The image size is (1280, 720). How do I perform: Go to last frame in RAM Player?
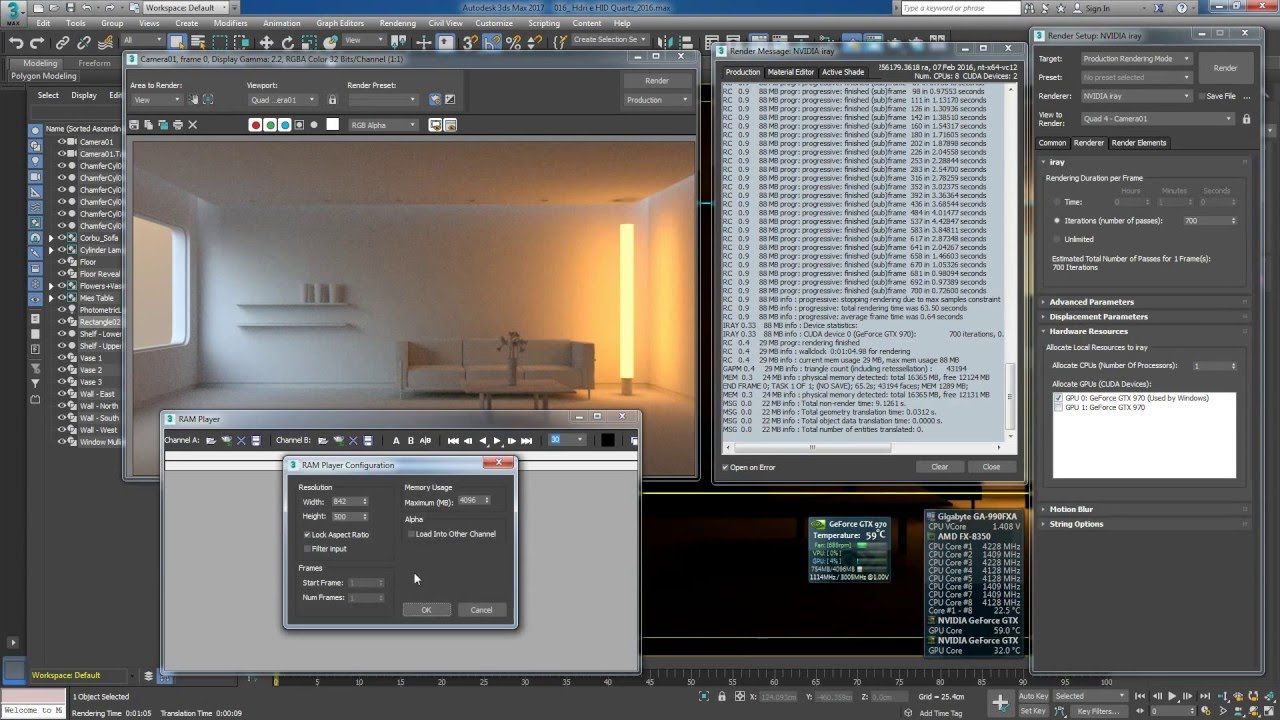tap(526, 440)
